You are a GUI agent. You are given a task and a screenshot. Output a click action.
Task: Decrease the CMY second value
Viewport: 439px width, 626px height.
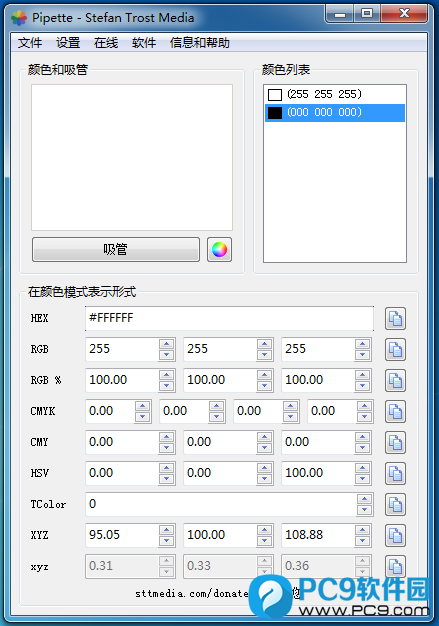pos(264,448)
